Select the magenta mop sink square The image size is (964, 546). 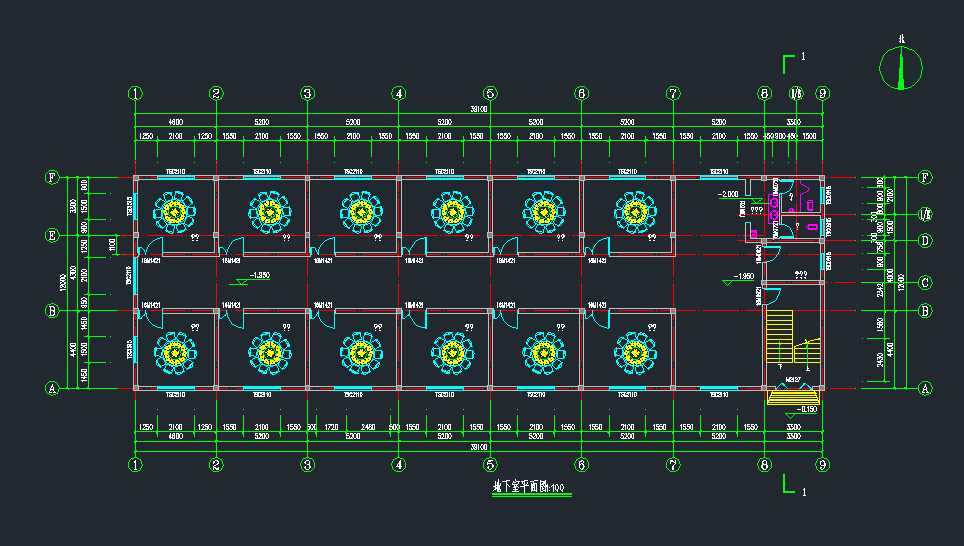754,234
